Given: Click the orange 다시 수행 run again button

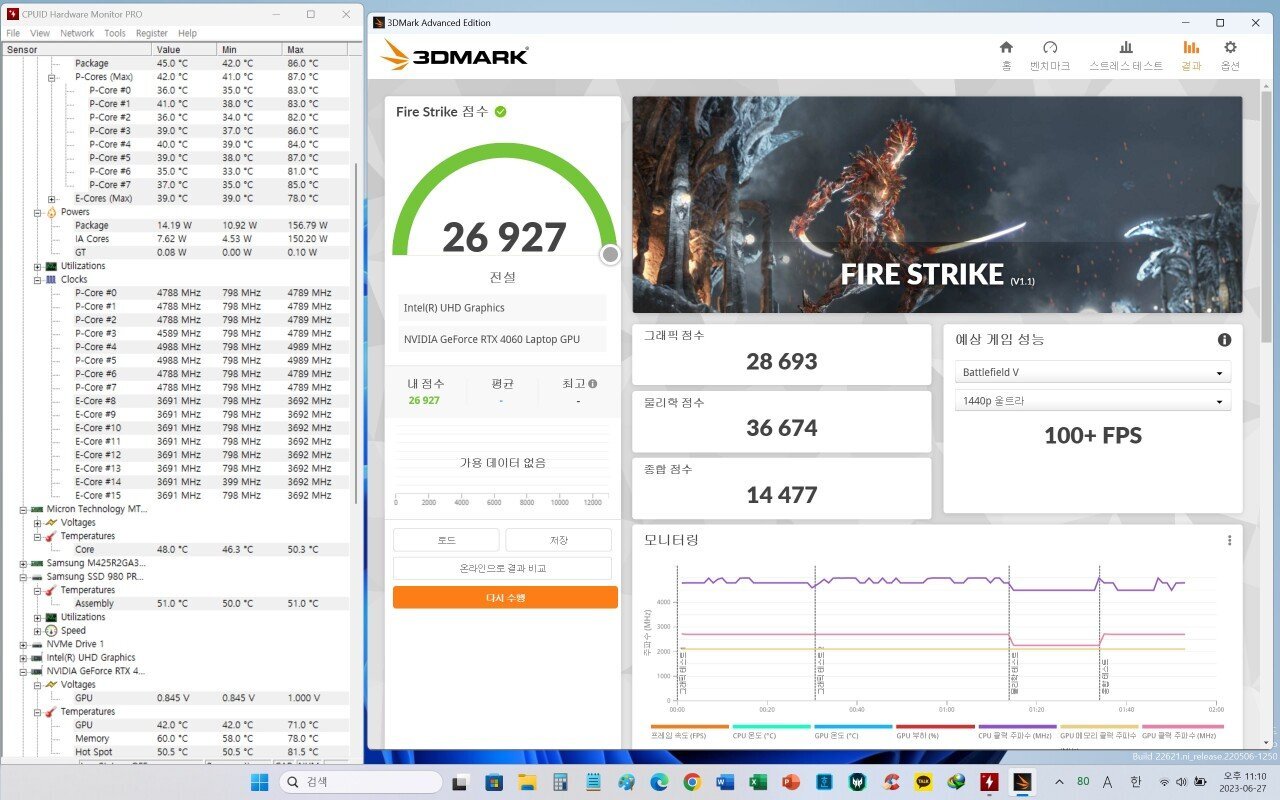Looking at the screenshot, I should click(x=505, y=597).
